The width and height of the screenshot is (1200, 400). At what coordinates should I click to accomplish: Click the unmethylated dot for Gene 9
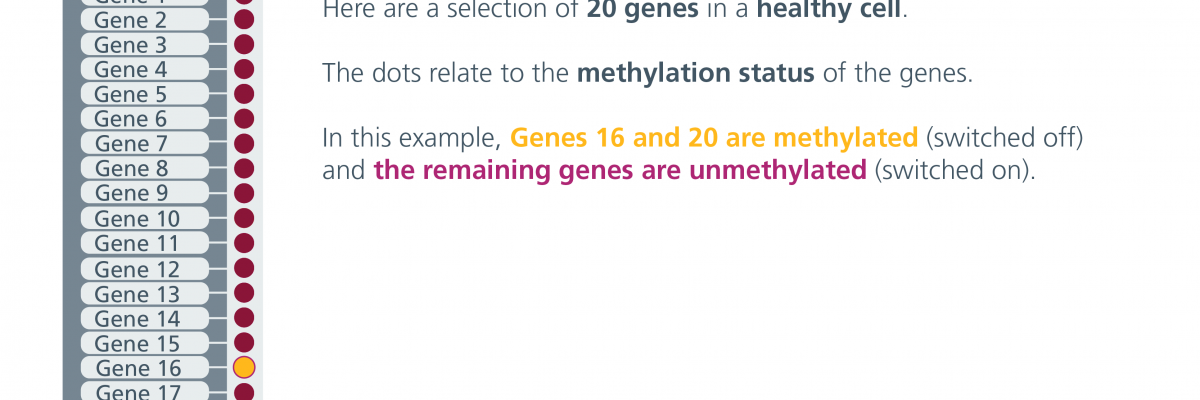pos(244,193)
